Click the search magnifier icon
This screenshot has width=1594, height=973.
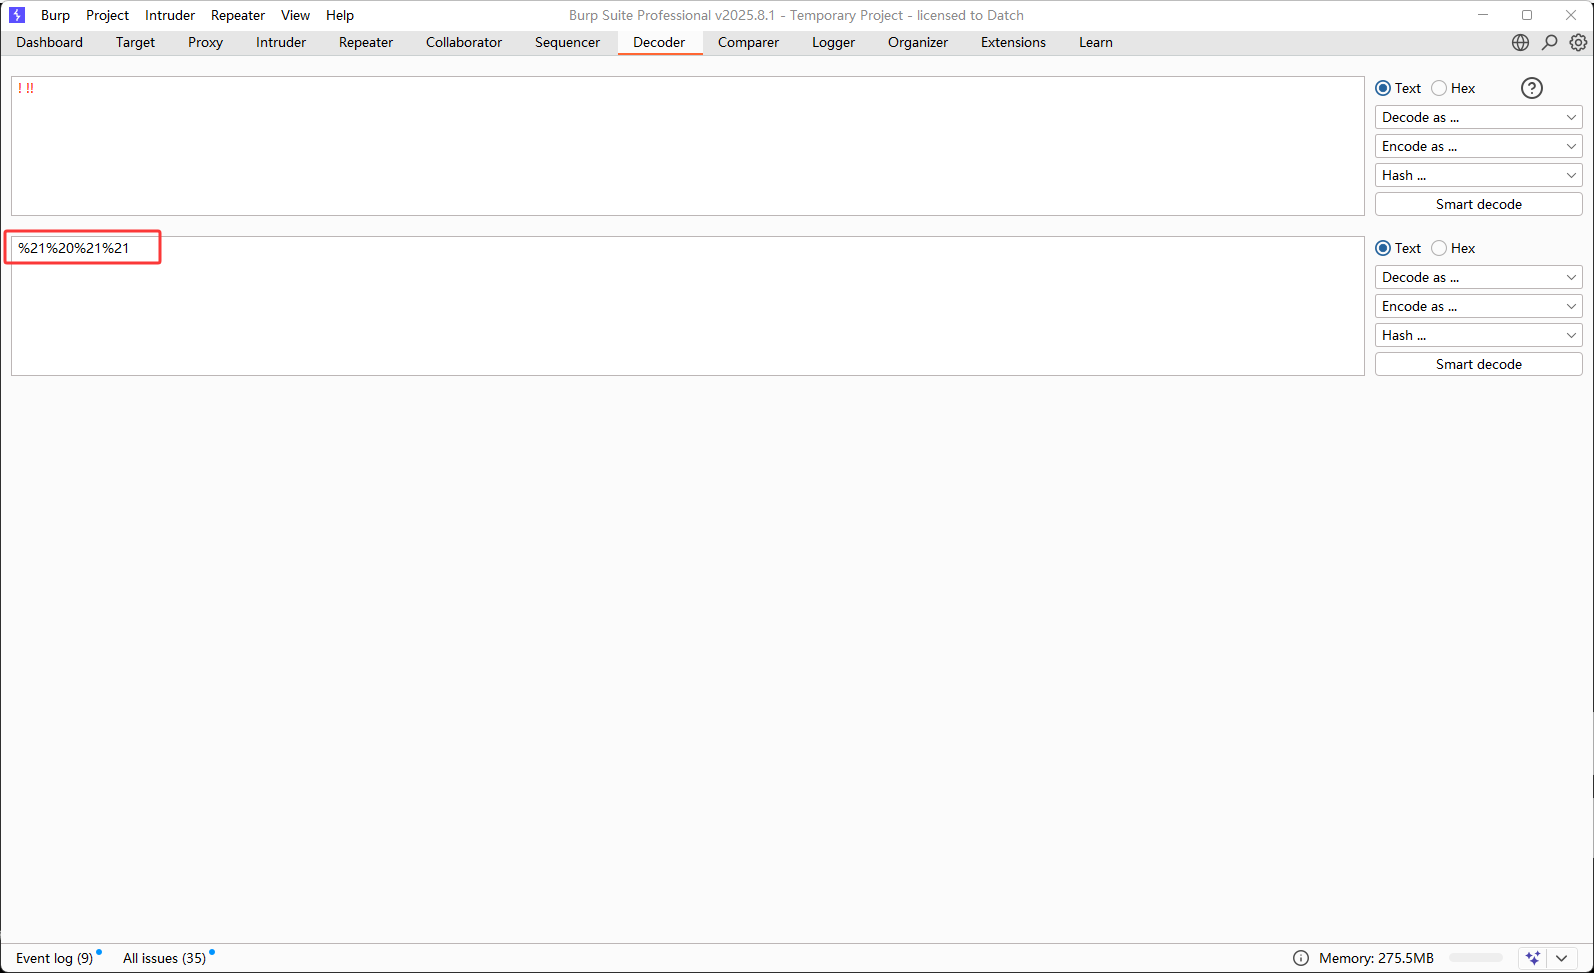pyautogui.click(x=1549, y=42)
